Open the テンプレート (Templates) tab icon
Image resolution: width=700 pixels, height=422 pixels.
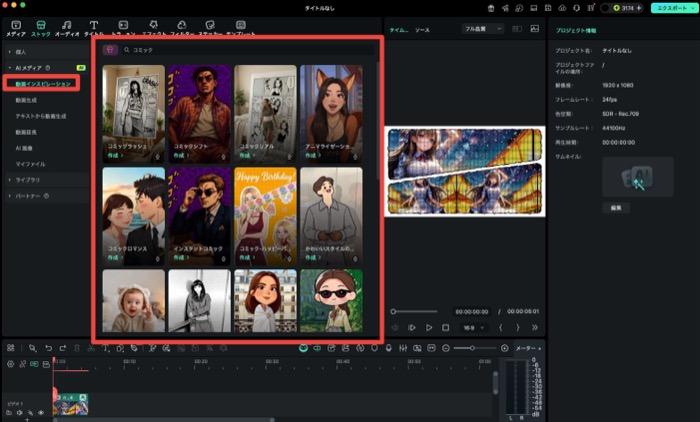241,25
